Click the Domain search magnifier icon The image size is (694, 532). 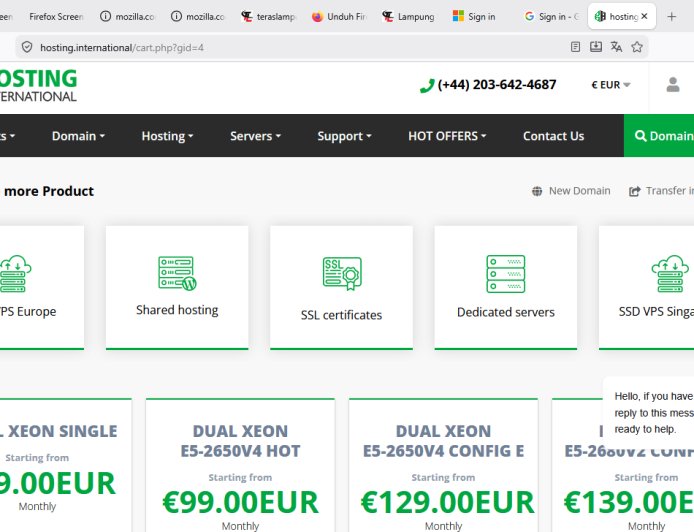[x=640, y=135]
